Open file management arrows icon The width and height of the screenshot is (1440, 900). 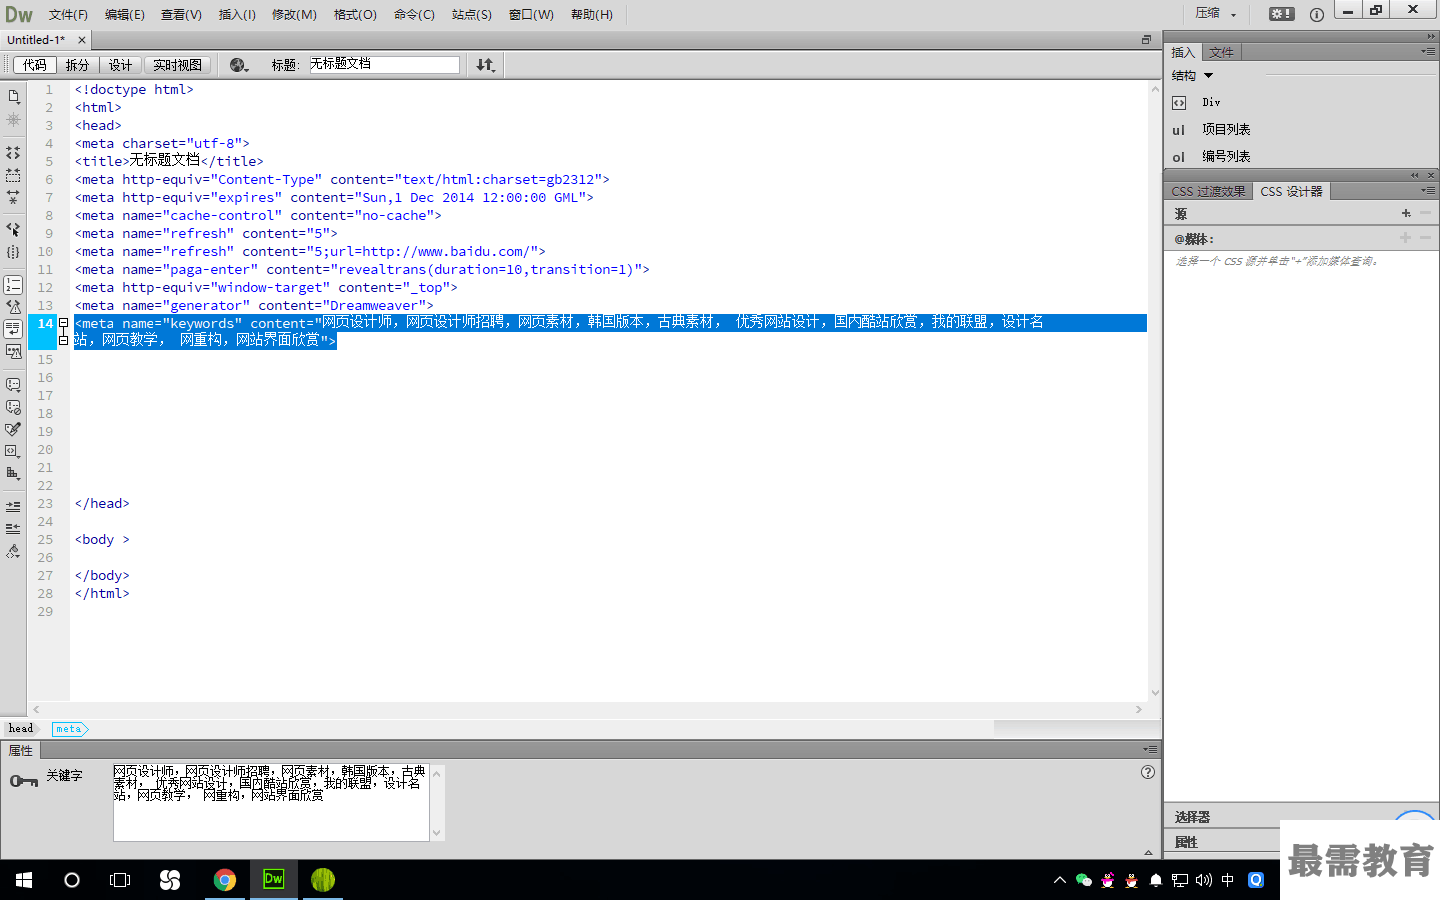pos(486,65)
